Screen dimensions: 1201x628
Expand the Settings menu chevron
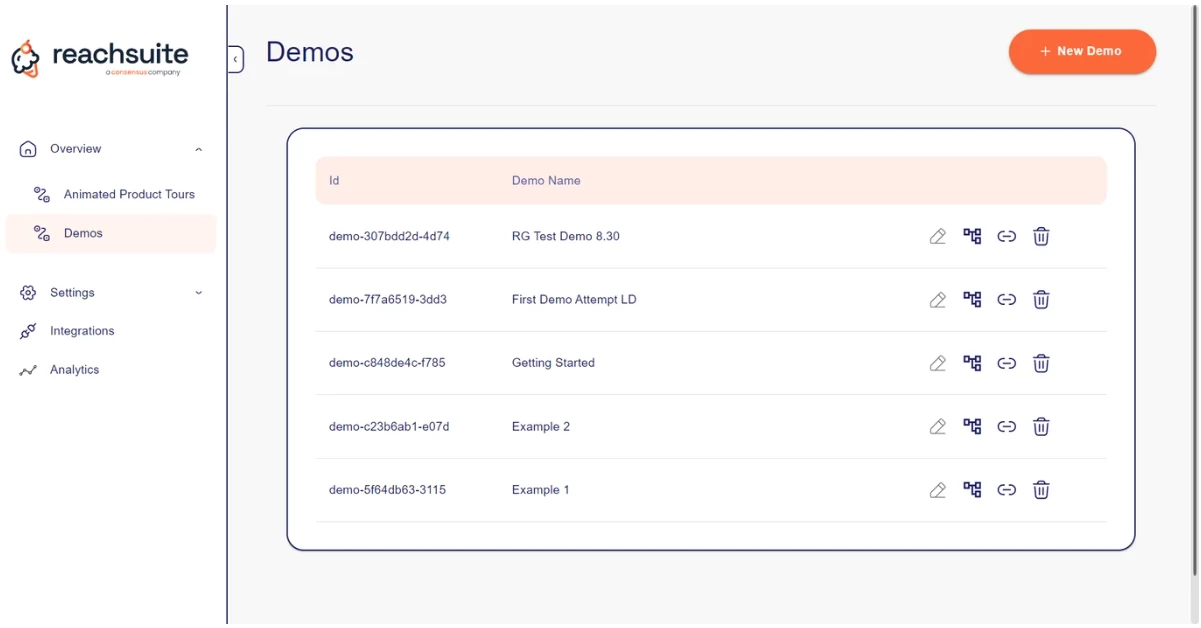[198, 293]
